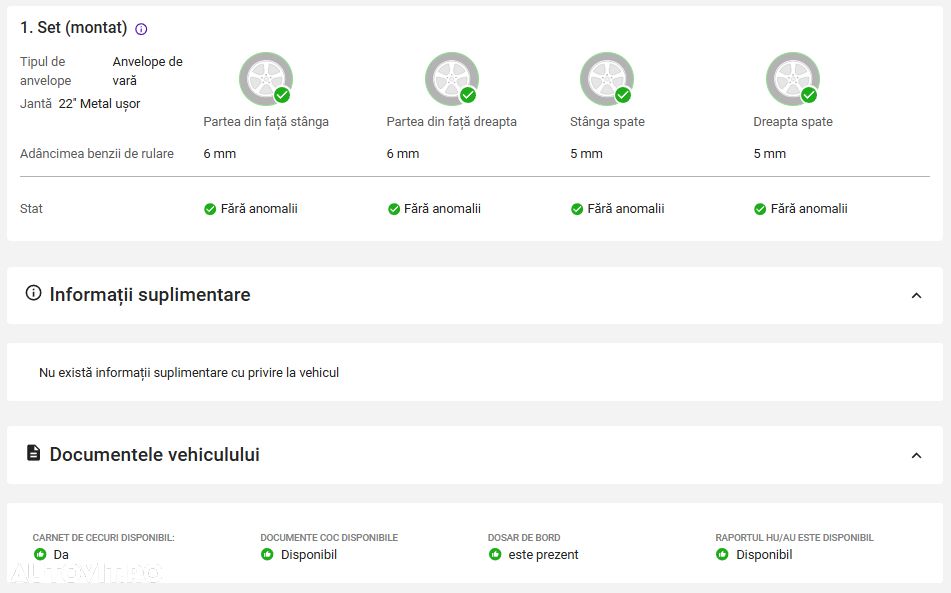Click the Stânga spate wheel icon
The image size is (951, 593).
click(x=607, y=79)
